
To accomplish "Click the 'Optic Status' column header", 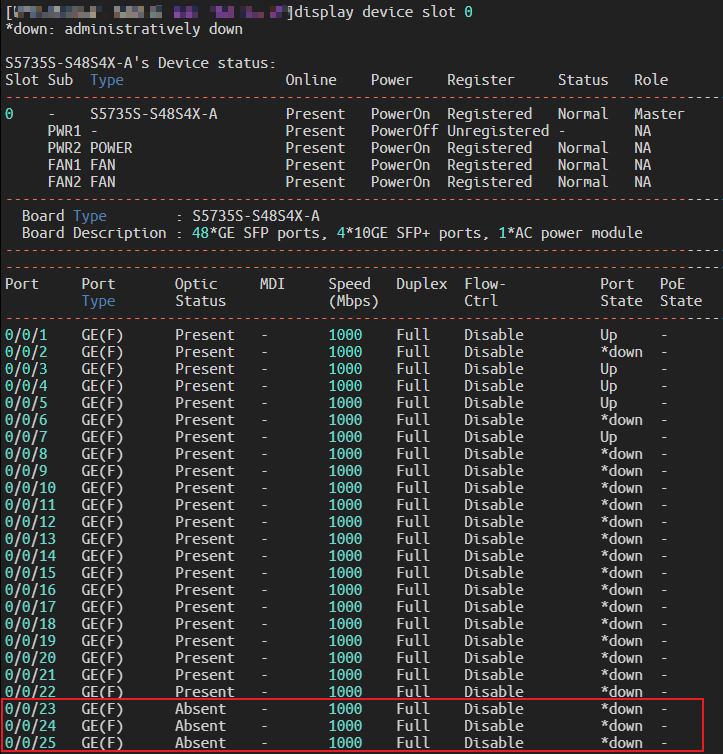I will click(x=200, y=292).
